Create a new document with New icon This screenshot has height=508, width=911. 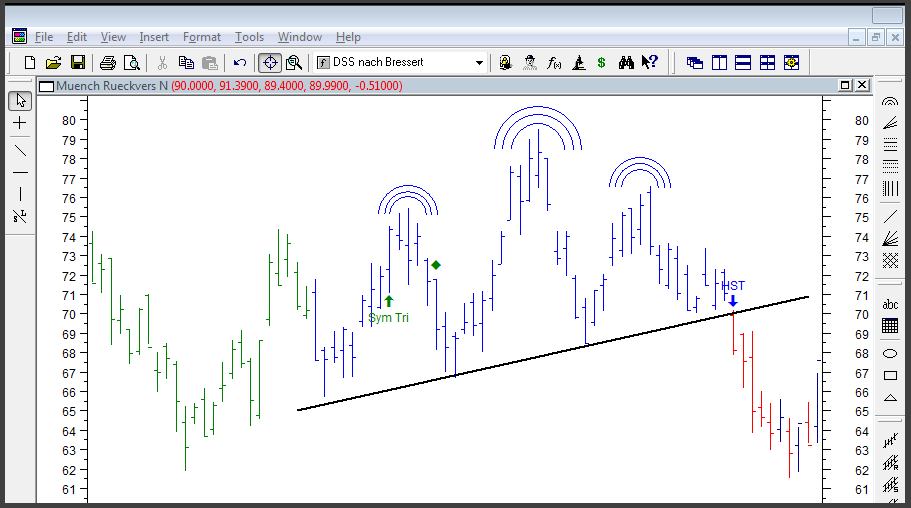[30, 63]
